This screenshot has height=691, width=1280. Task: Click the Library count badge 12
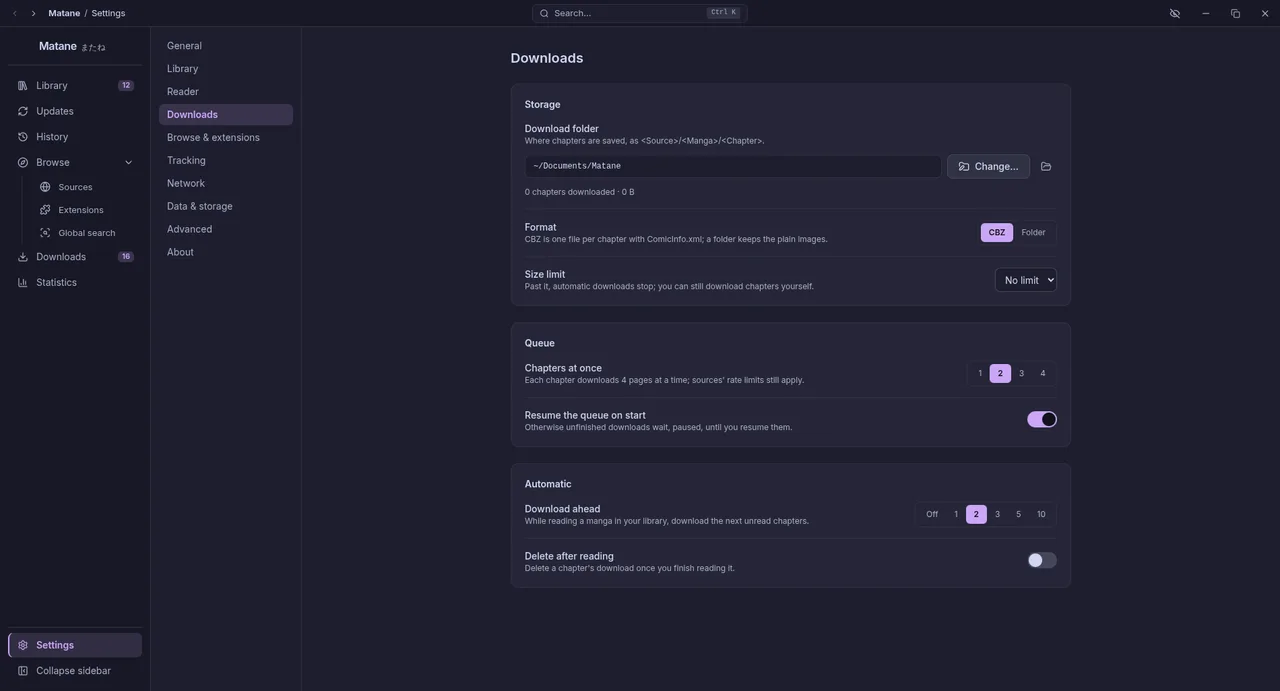click(126, 86)
